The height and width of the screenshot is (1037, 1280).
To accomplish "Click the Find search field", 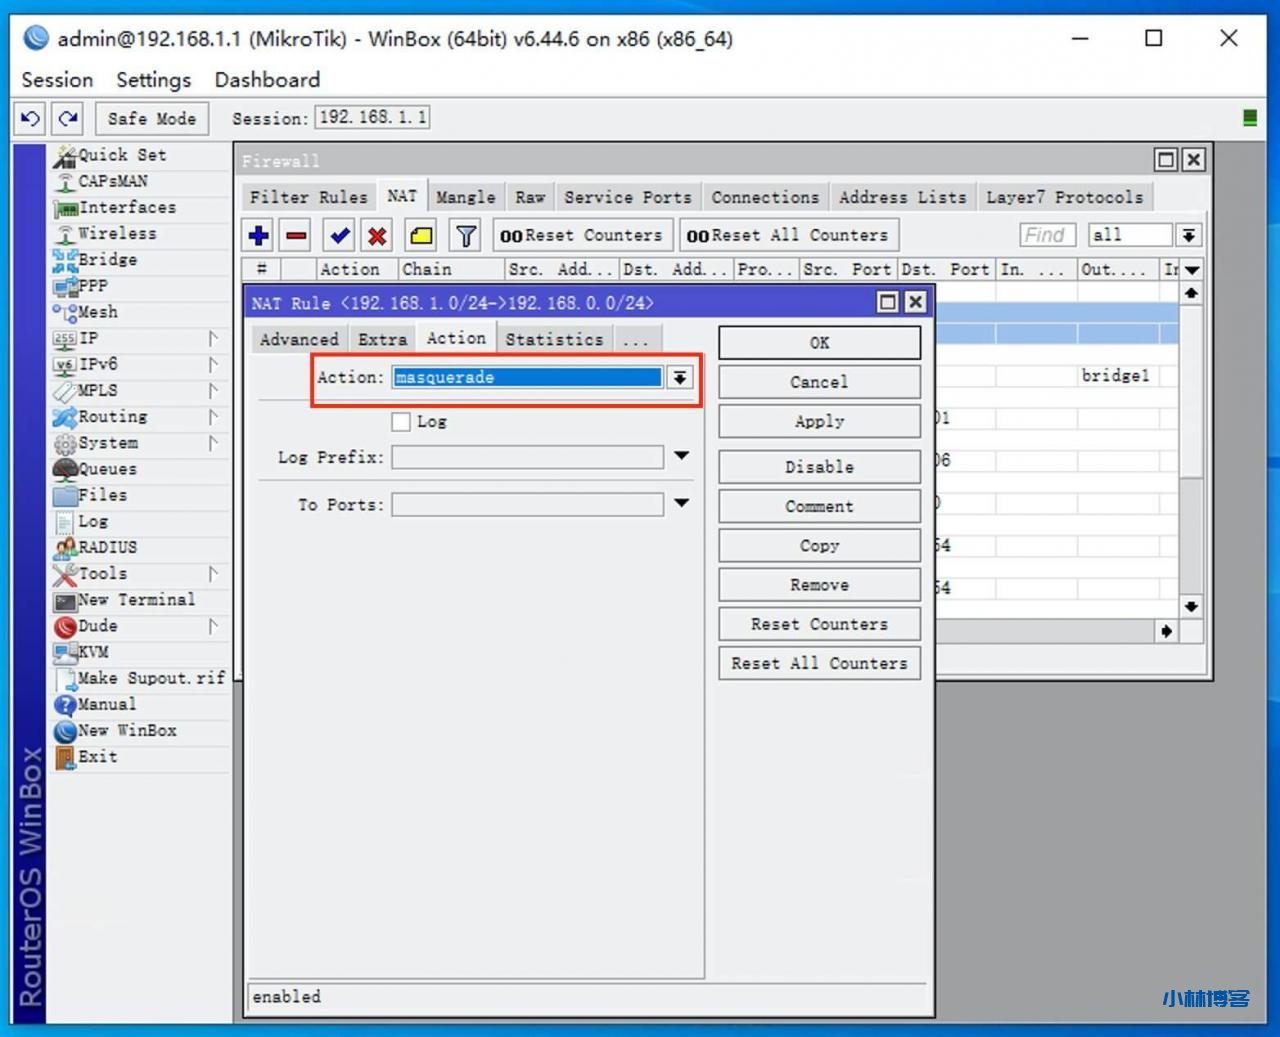I will pos(1046,235).
